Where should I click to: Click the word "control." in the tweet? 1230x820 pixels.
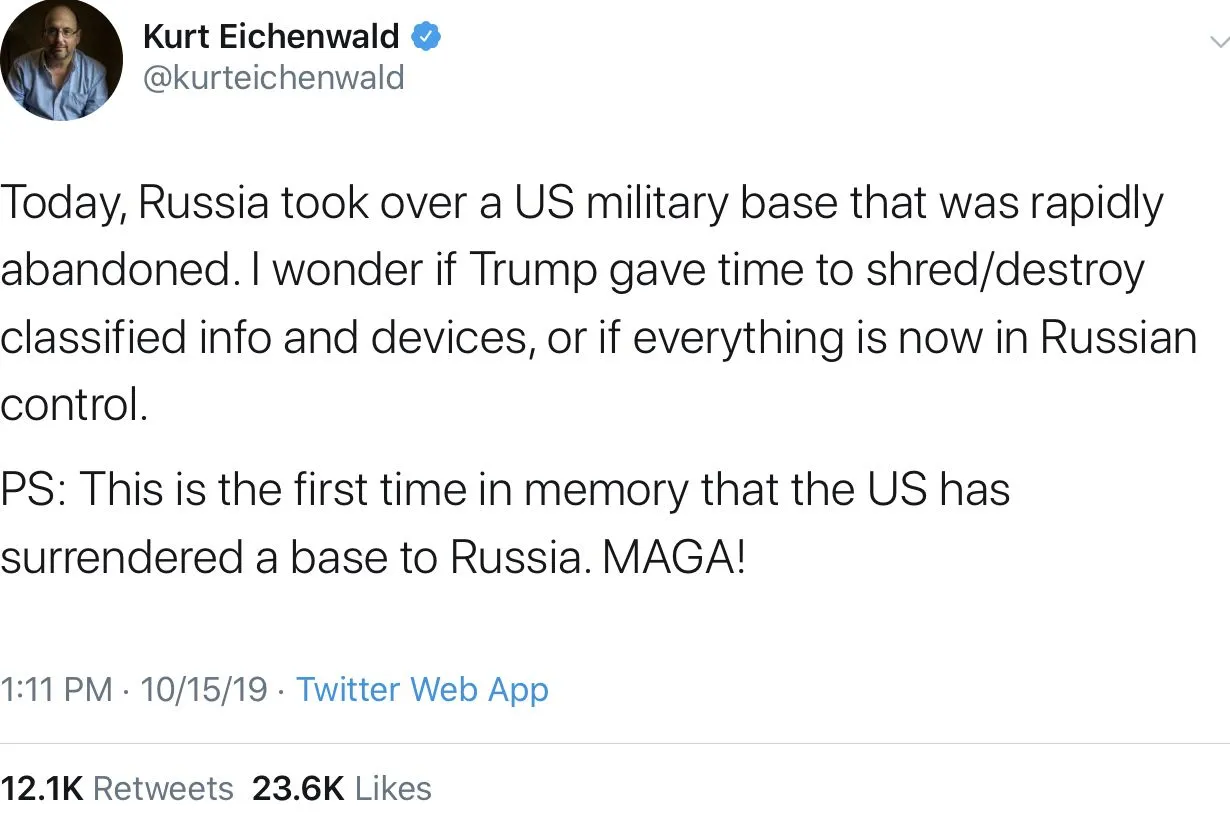[x=73, y=404]
